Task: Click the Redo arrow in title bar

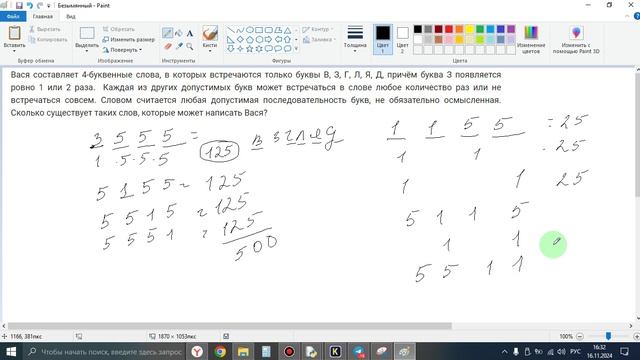Action: (x=40, y=5)
